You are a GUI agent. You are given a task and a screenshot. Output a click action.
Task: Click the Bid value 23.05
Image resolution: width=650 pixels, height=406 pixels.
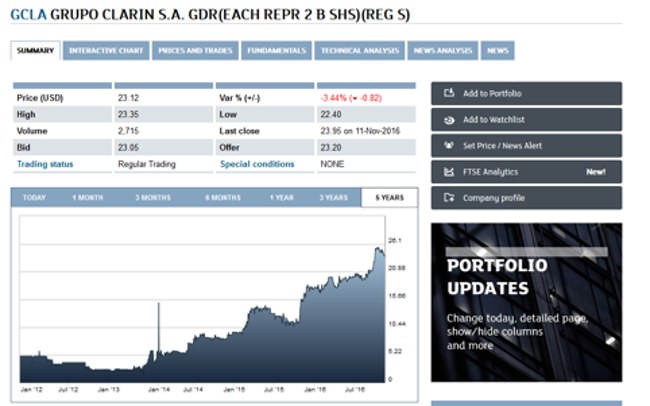[x=128, y=148]
